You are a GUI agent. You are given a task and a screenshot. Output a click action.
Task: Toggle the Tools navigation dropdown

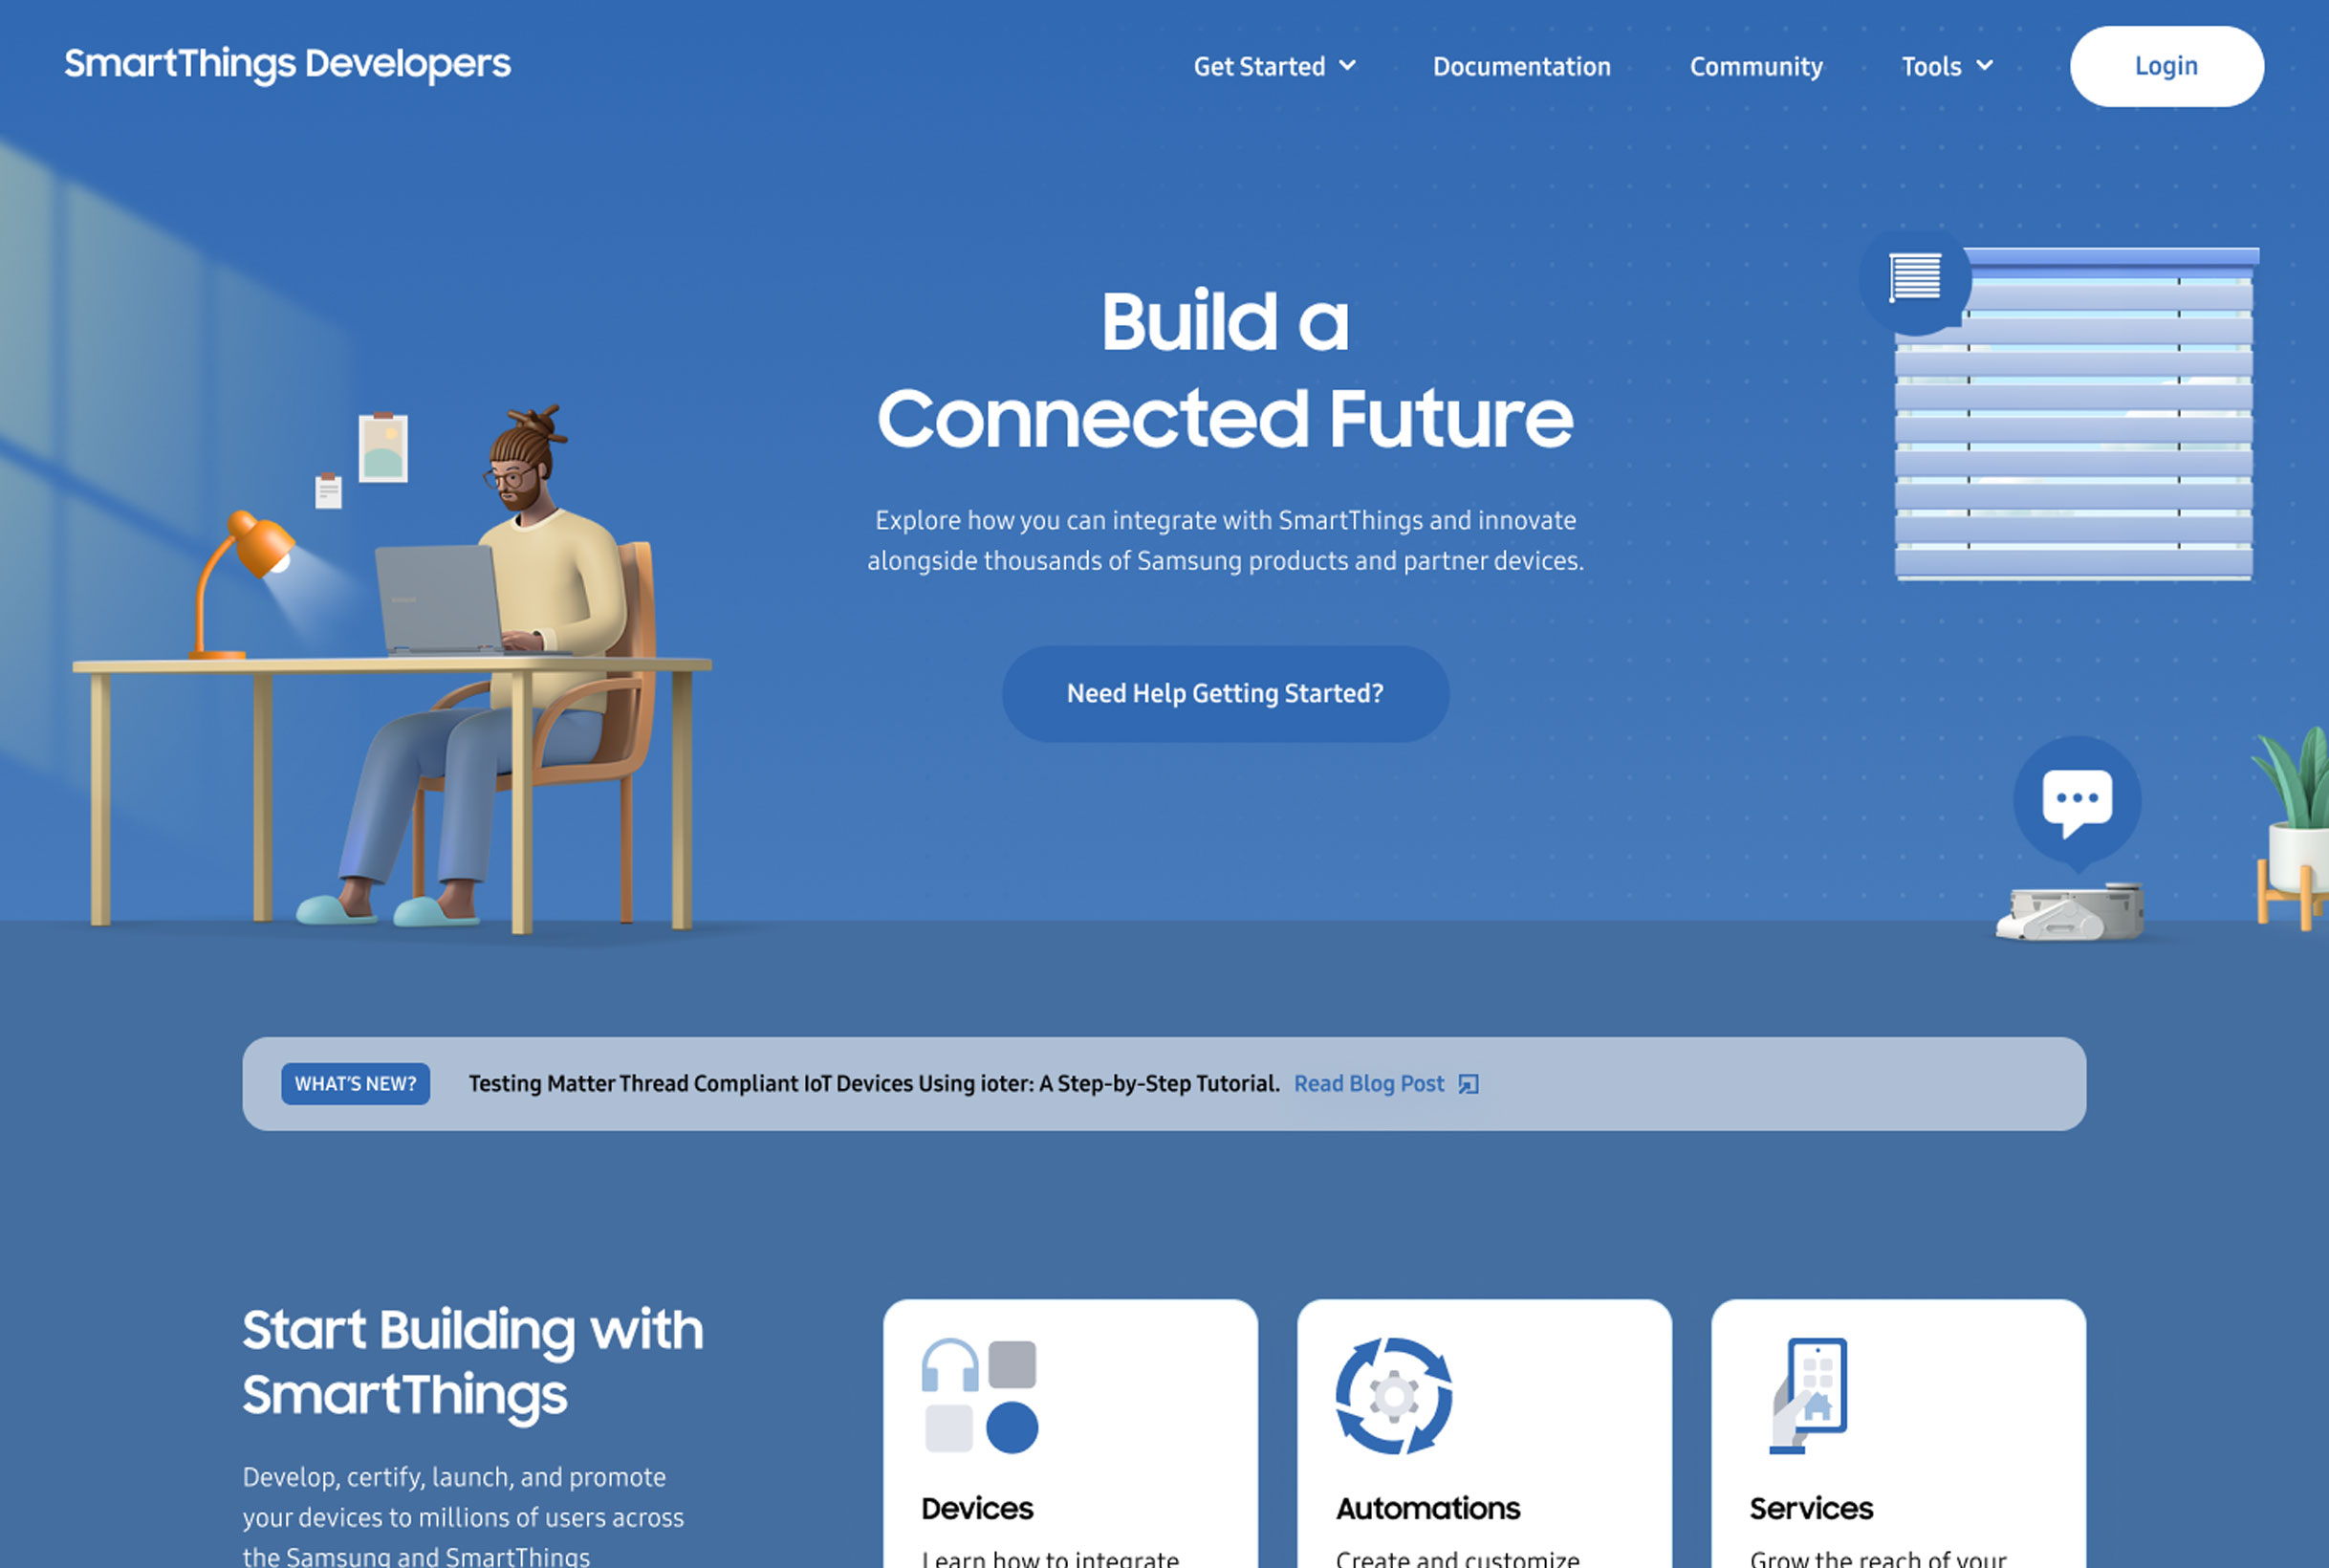(1946, 65)
